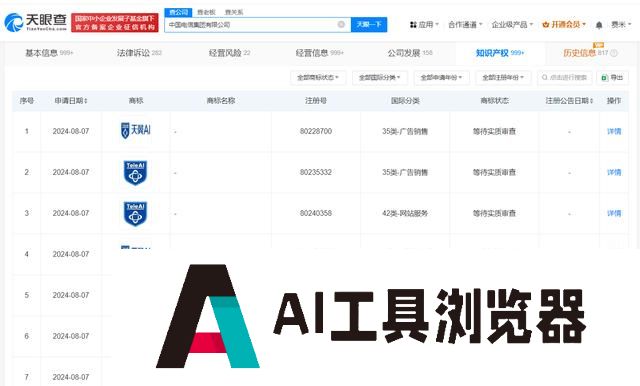This screenshot has height=386, width=640.
Task: Expand the 全部国际分类 dropdown filter
Action: 380,78
